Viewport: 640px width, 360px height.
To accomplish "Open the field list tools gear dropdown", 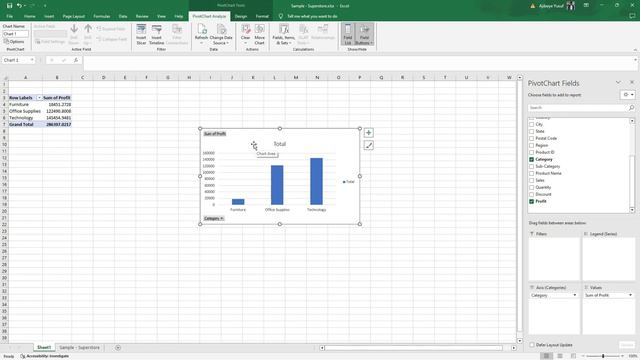I will 628,95.
